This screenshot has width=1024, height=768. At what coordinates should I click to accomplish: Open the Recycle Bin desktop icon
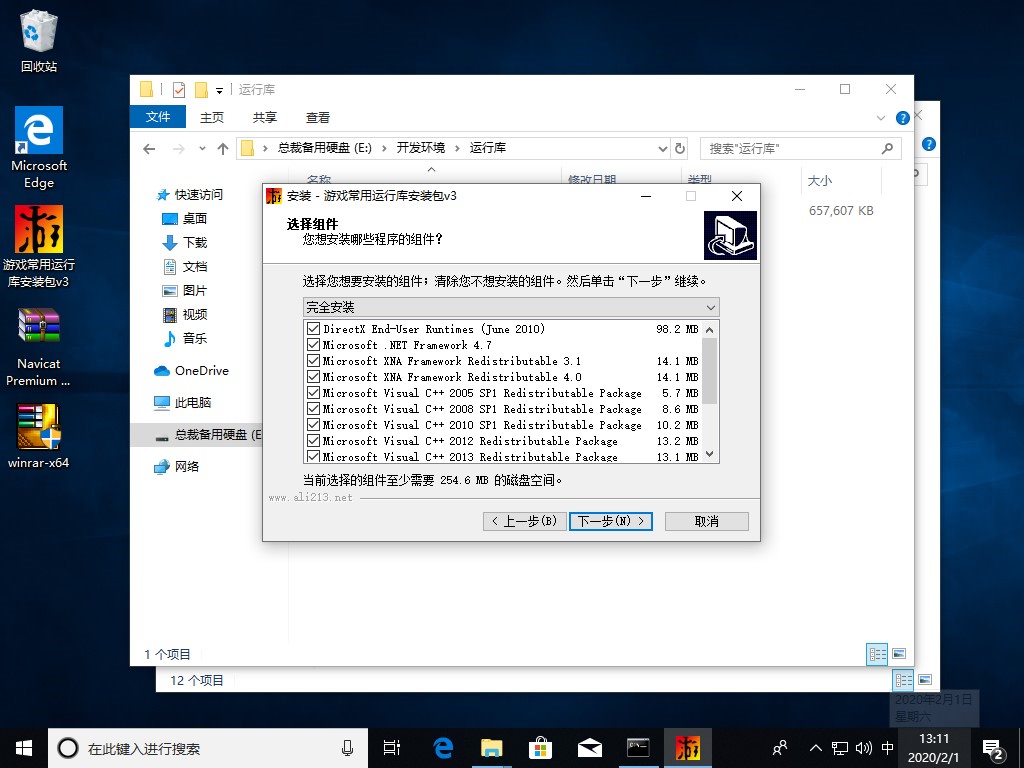[39, 40]
